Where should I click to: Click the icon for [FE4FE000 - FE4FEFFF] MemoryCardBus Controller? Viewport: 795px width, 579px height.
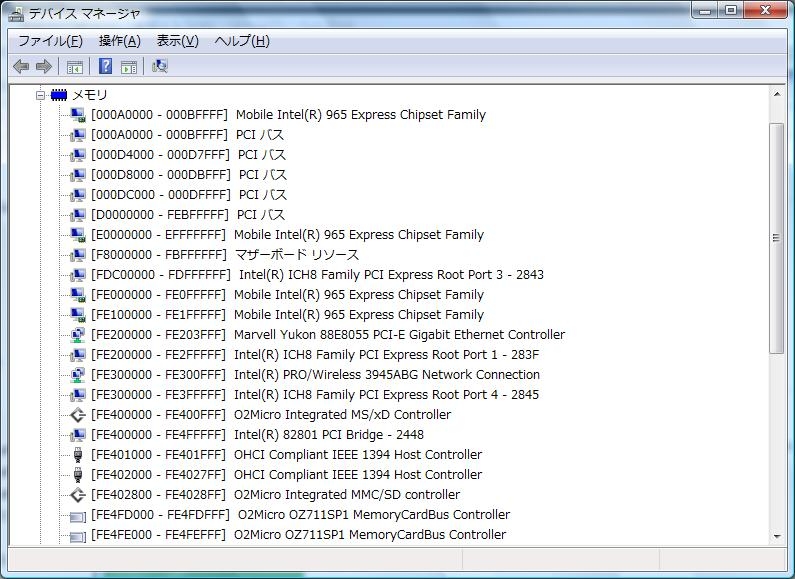pos(78,536)
